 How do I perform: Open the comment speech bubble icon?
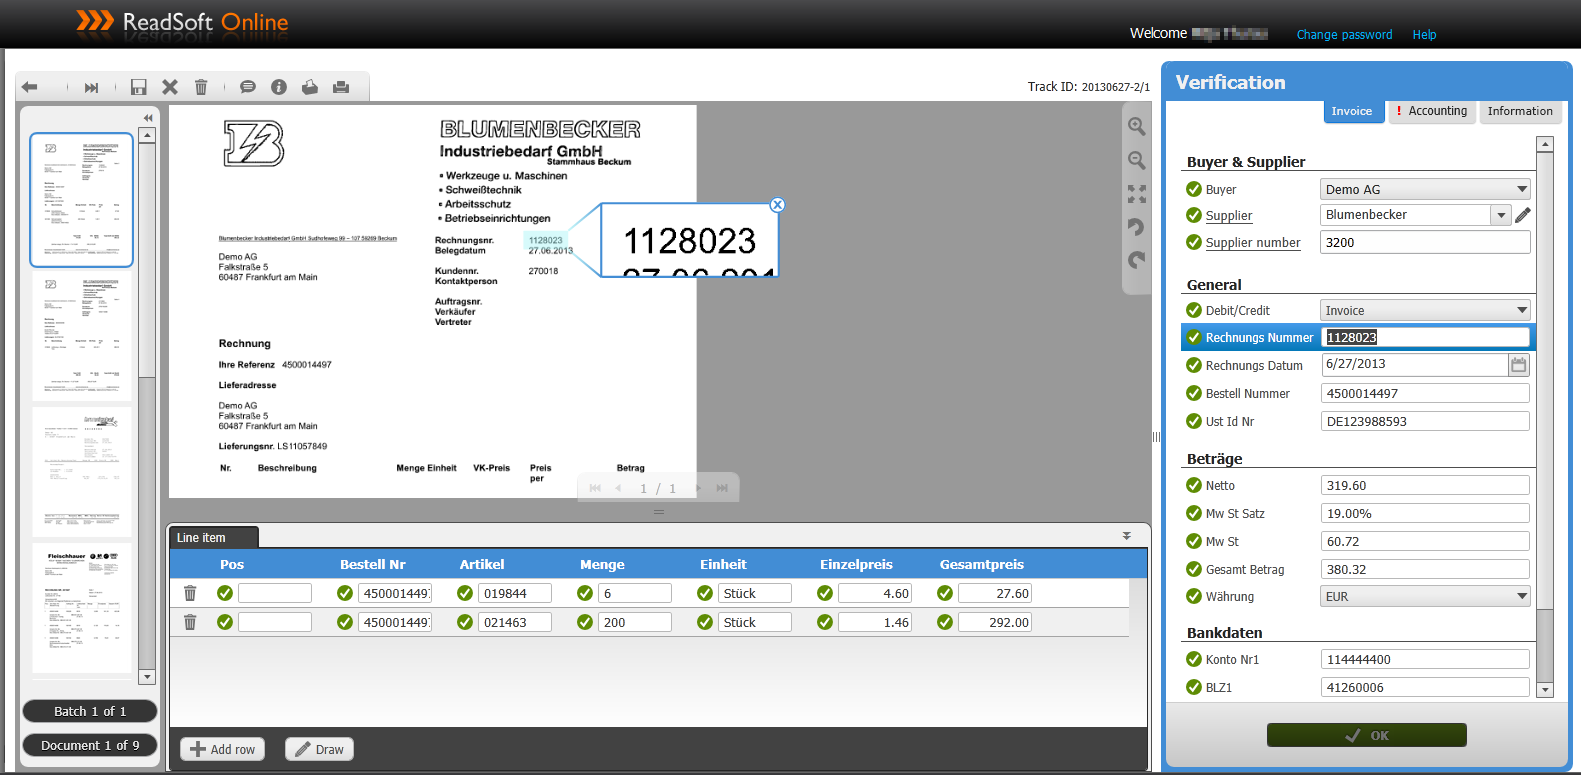click(248, 87)
